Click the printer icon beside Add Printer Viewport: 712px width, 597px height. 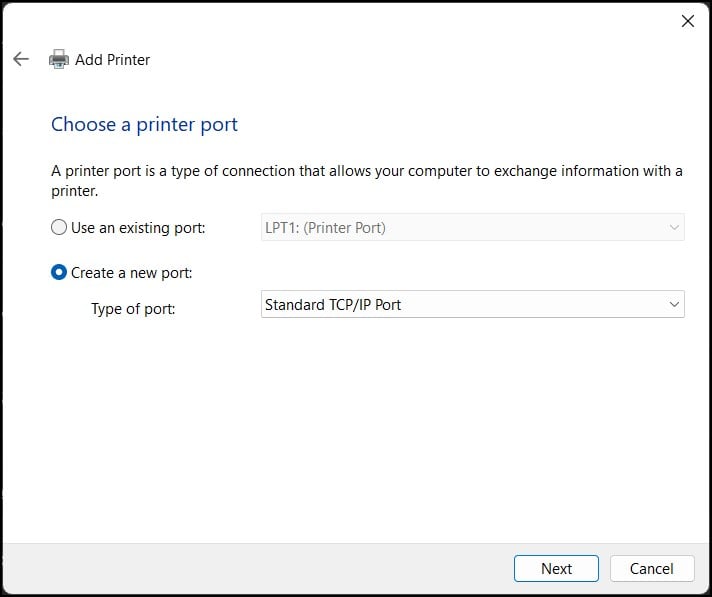[x=59, y=59]
